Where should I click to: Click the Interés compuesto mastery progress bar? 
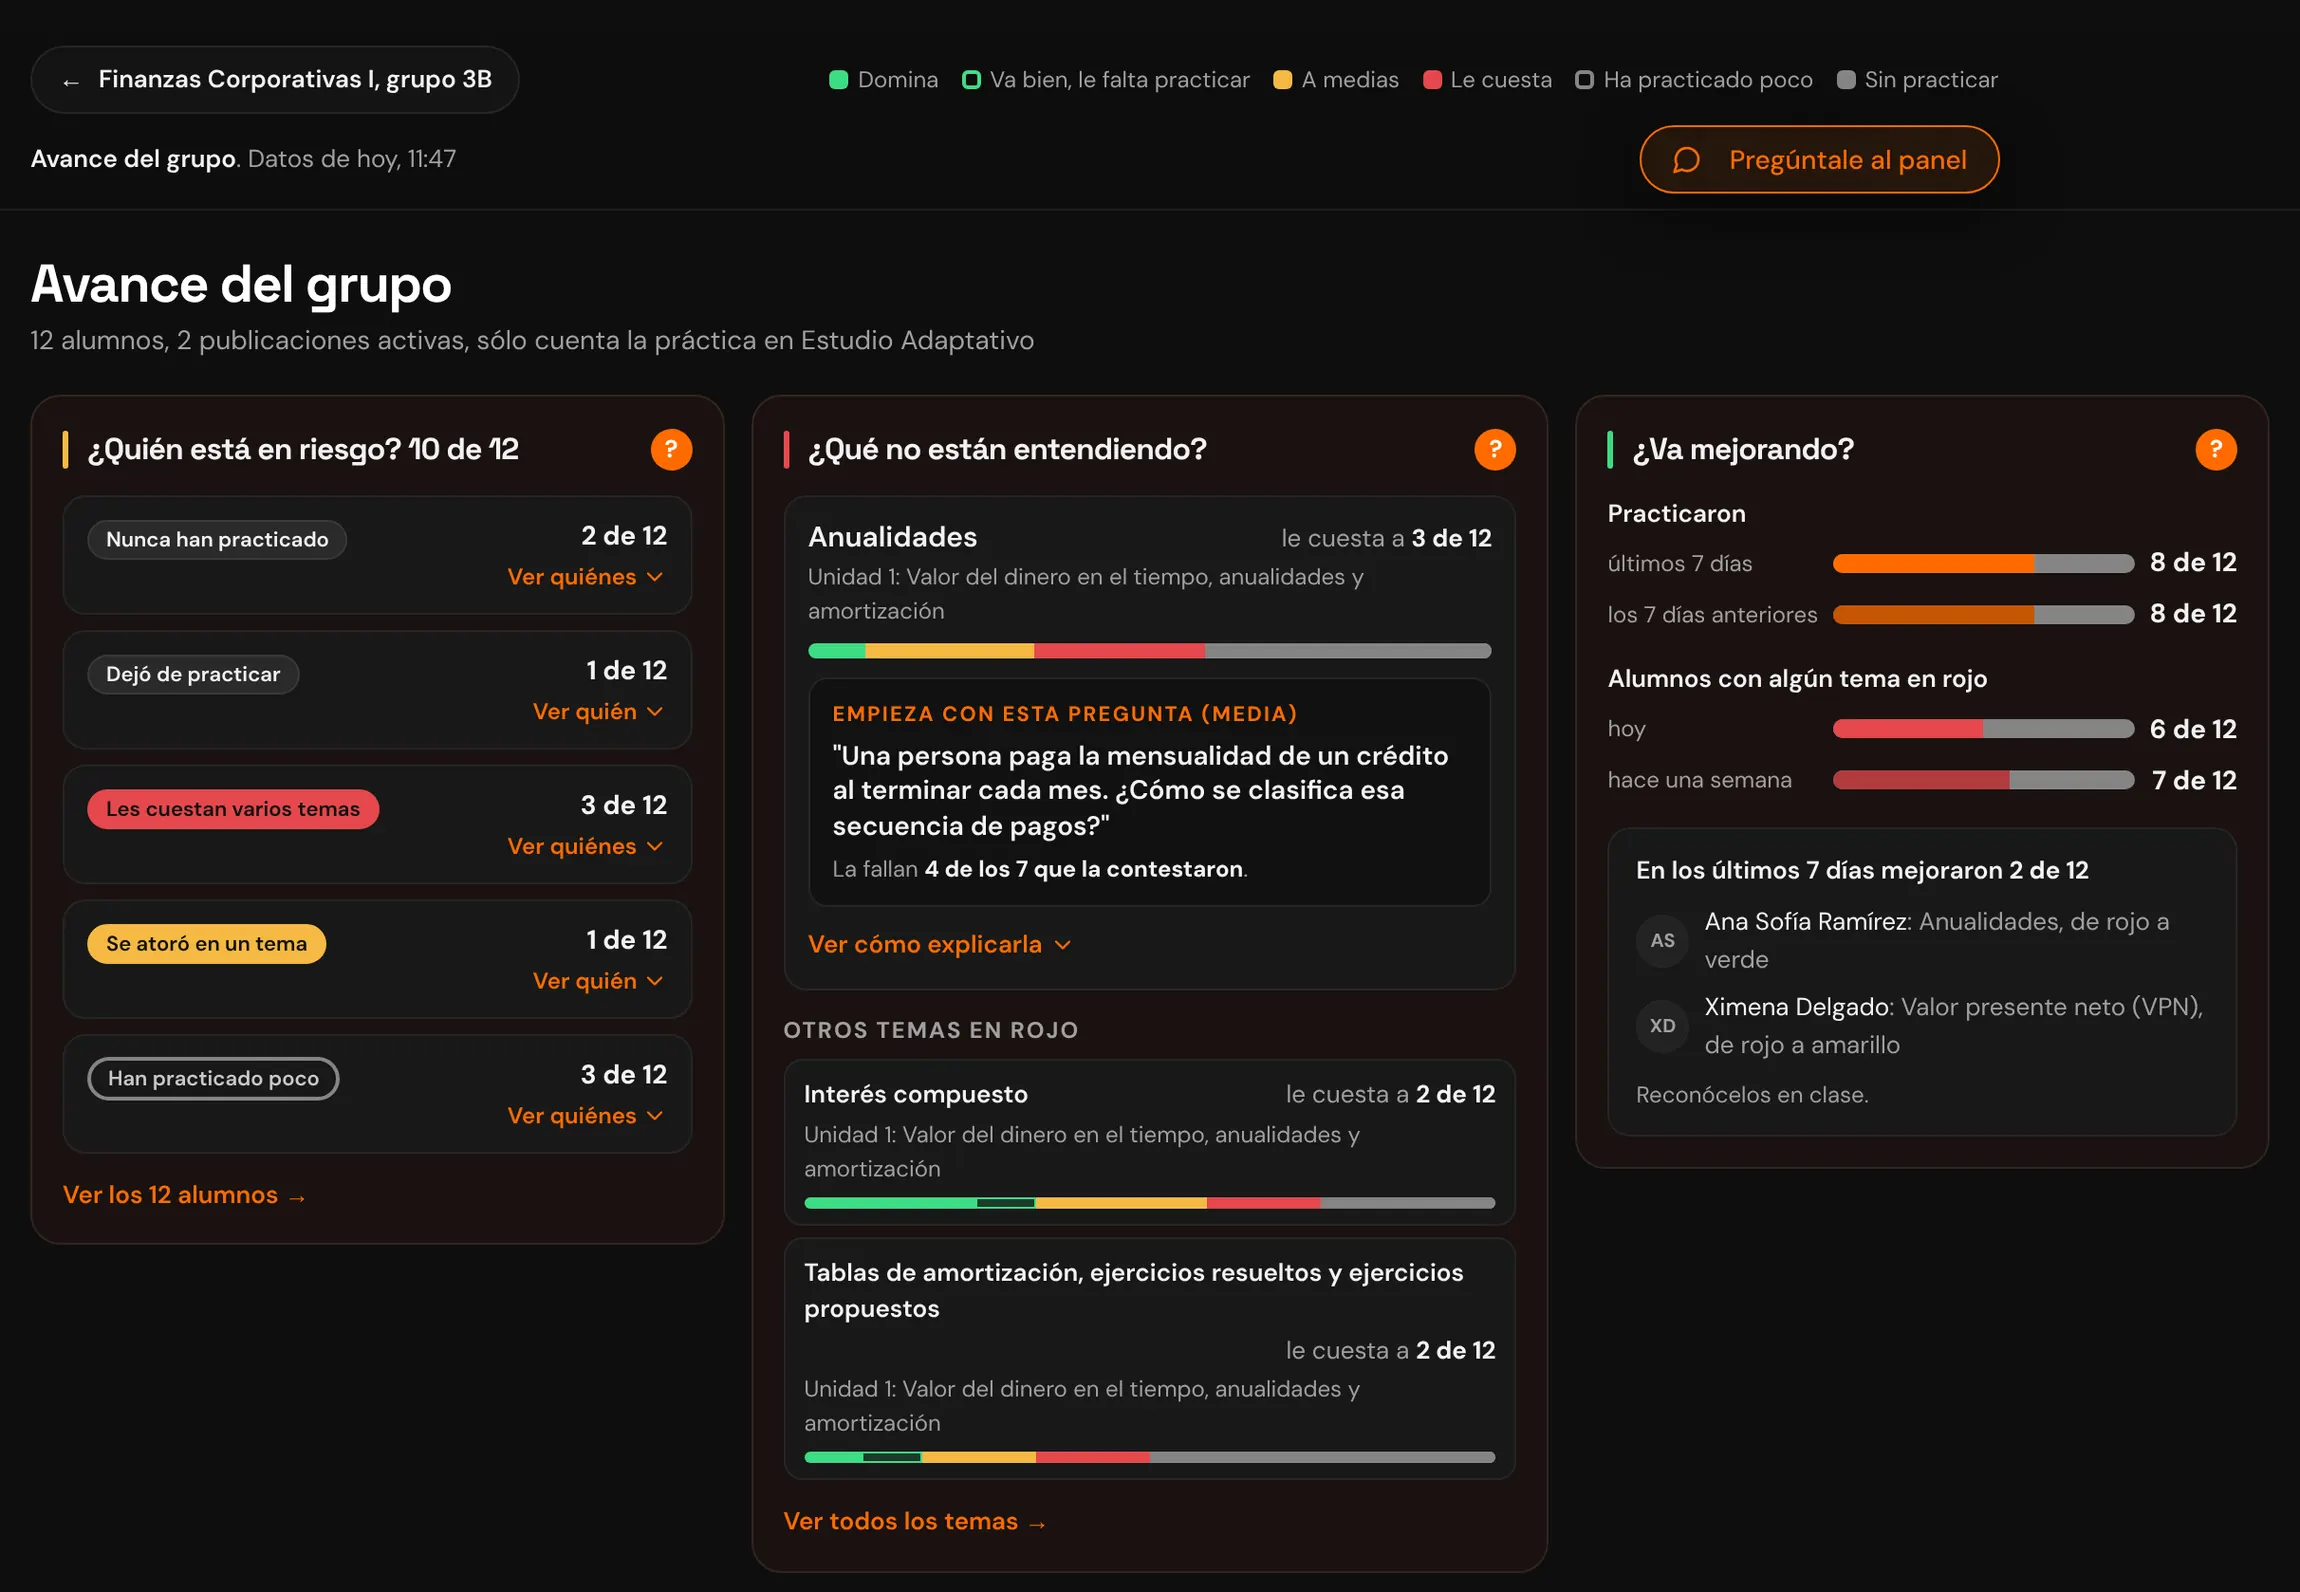(x=1149, y=1203)
